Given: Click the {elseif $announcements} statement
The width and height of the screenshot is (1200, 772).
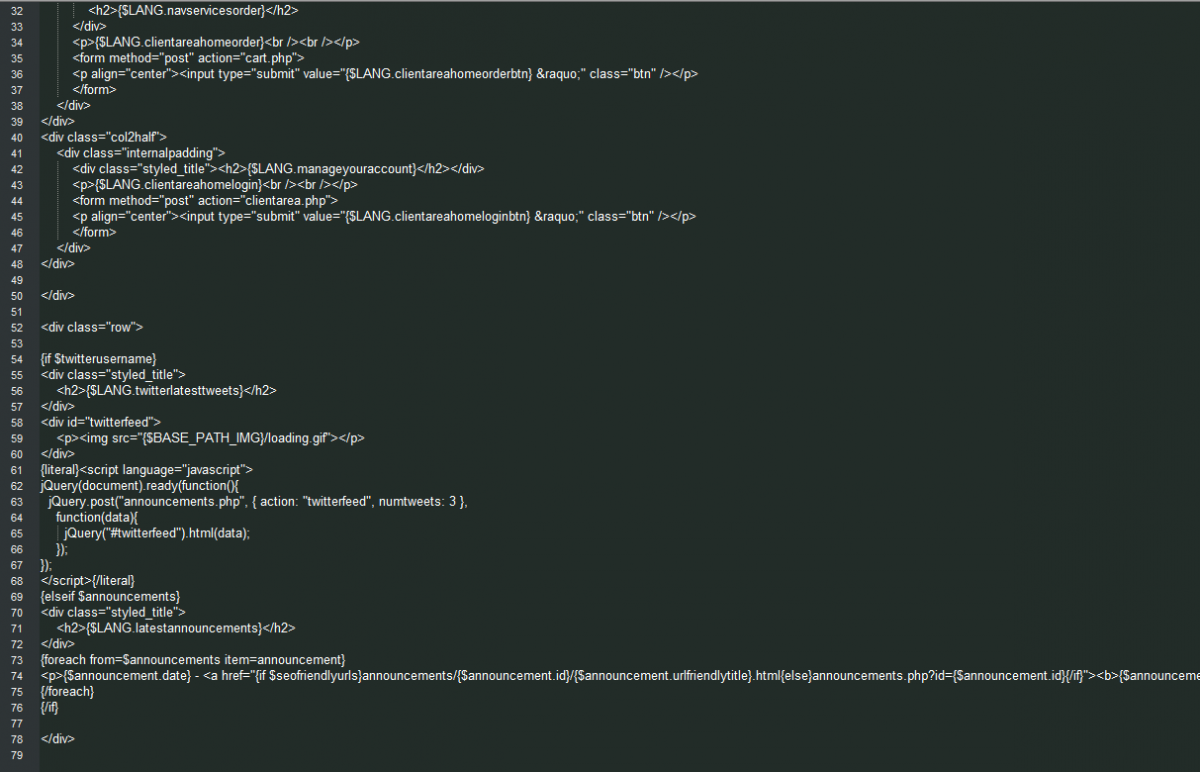Looking at the screenshot, I should (110, 596).
